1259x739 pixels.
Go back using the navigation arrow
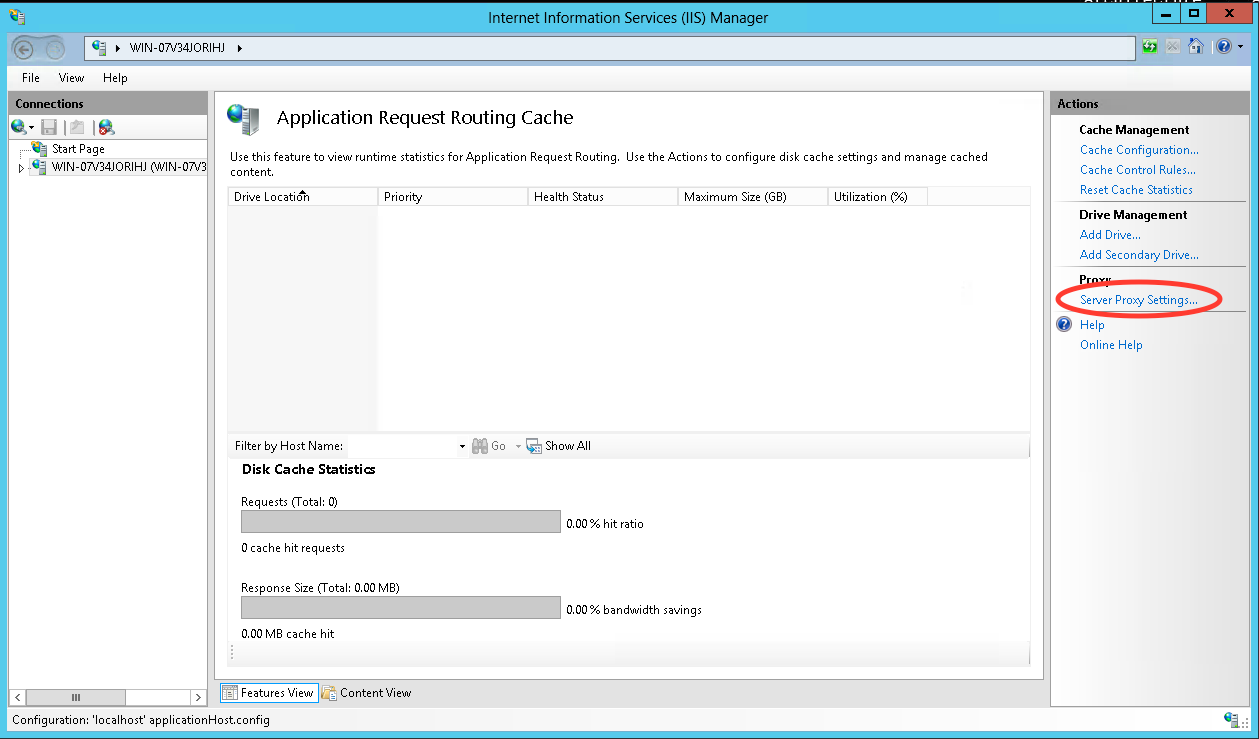click(25, 47)
